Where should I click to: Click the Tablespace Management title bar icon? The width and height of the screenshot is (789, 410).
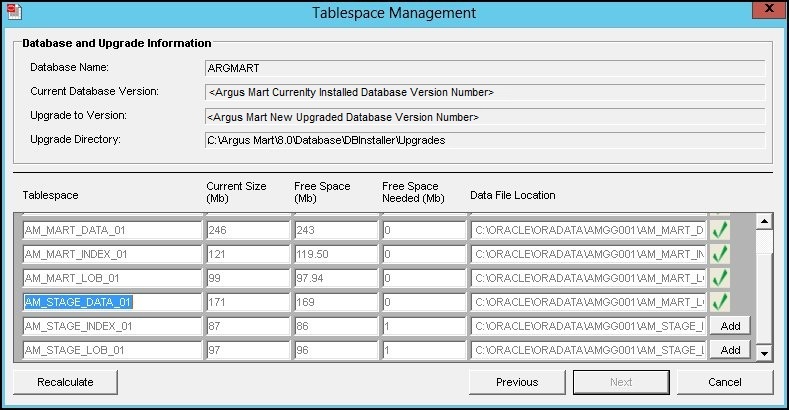[x=14, y=12]
